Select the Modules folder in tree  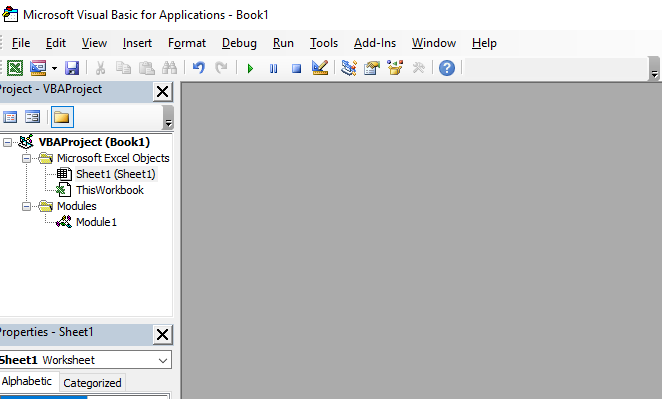(76, 206)
